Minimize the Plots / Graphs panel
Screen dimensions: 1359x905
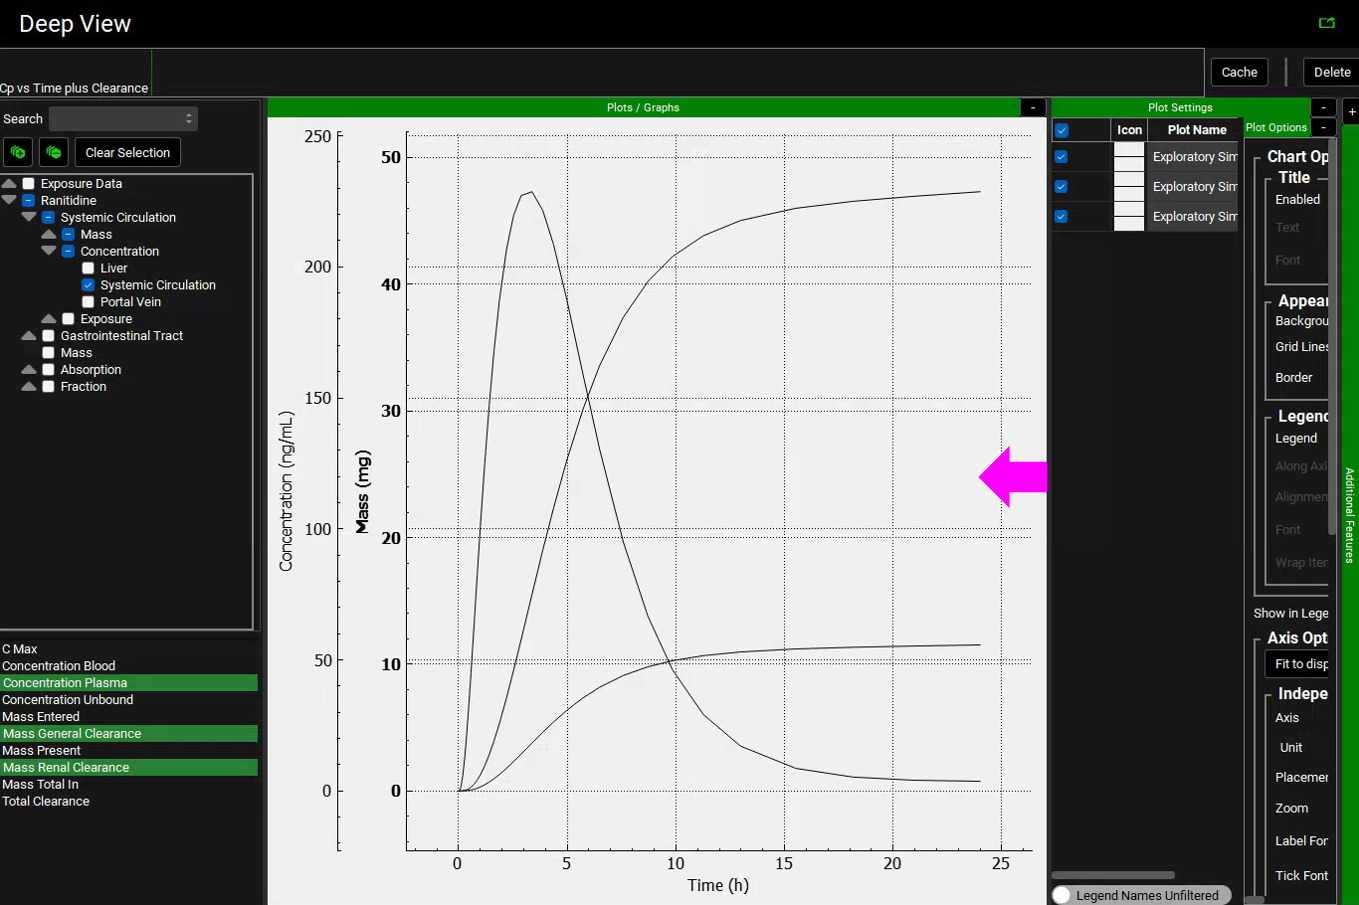(1033, 107)
